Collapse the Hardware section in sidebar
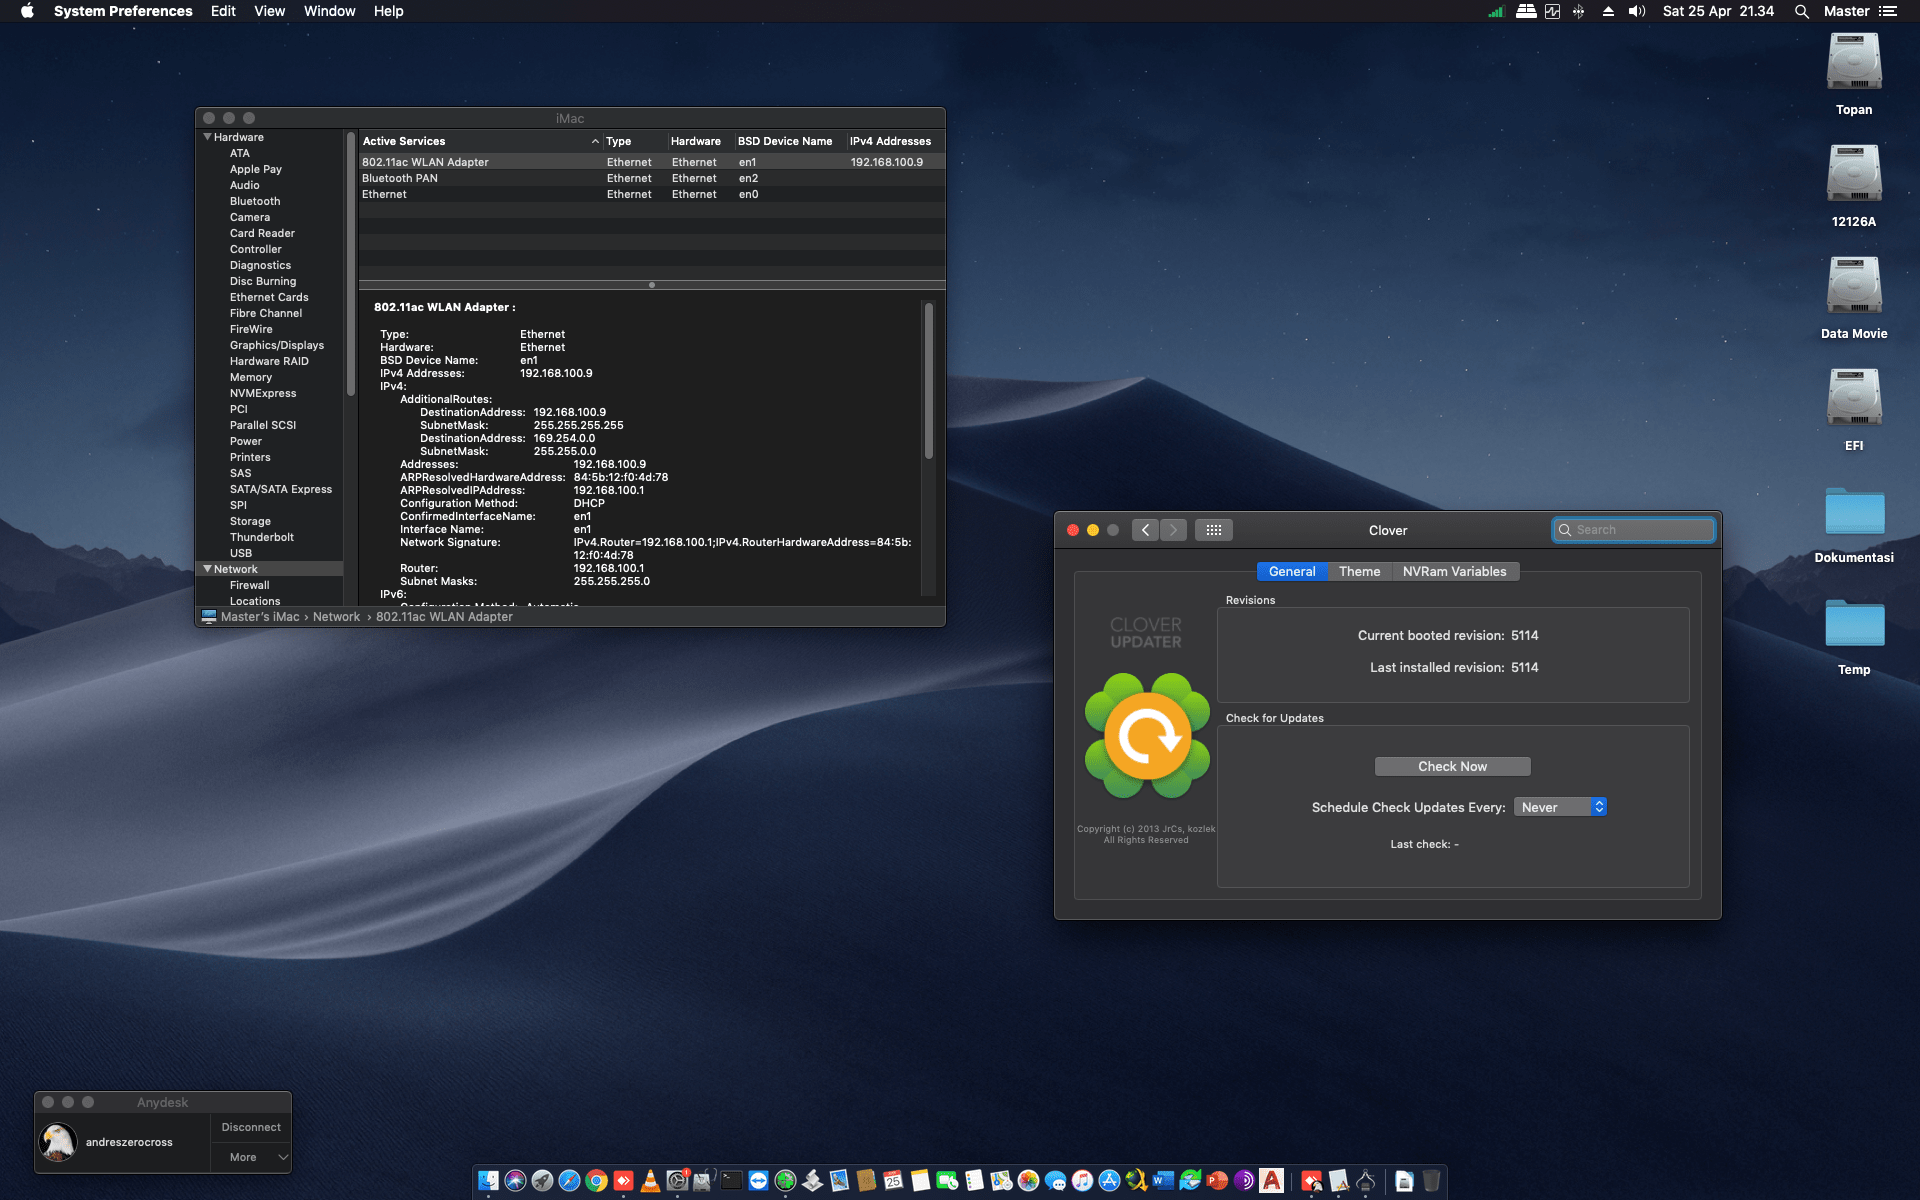 pos(207,137)
